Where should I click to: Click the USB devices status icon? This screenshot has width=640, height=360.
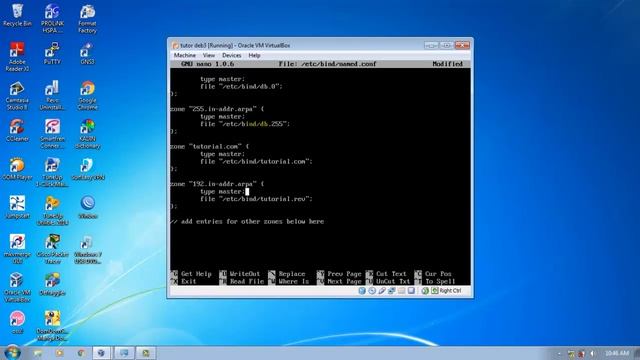[x=382, y=291]
